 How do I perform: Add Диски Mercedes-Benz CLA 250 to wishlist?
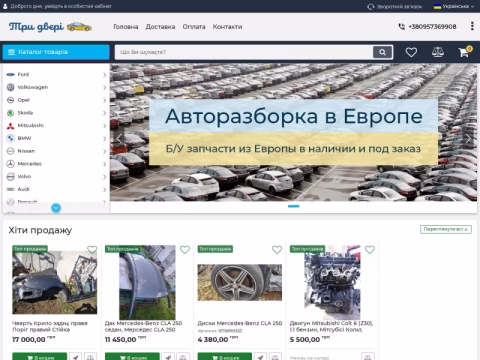277,249
